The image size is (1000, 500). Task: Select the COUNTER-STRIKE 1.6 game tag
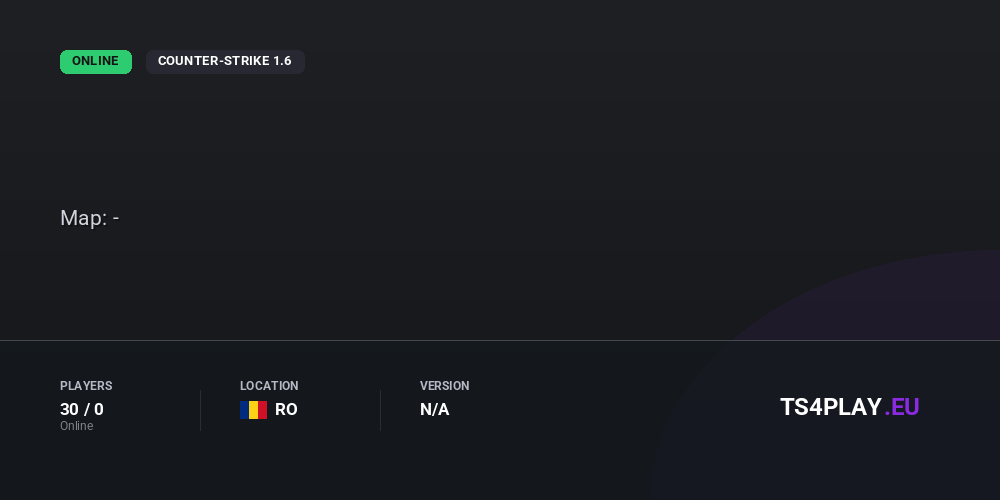[x=225, y=62]
